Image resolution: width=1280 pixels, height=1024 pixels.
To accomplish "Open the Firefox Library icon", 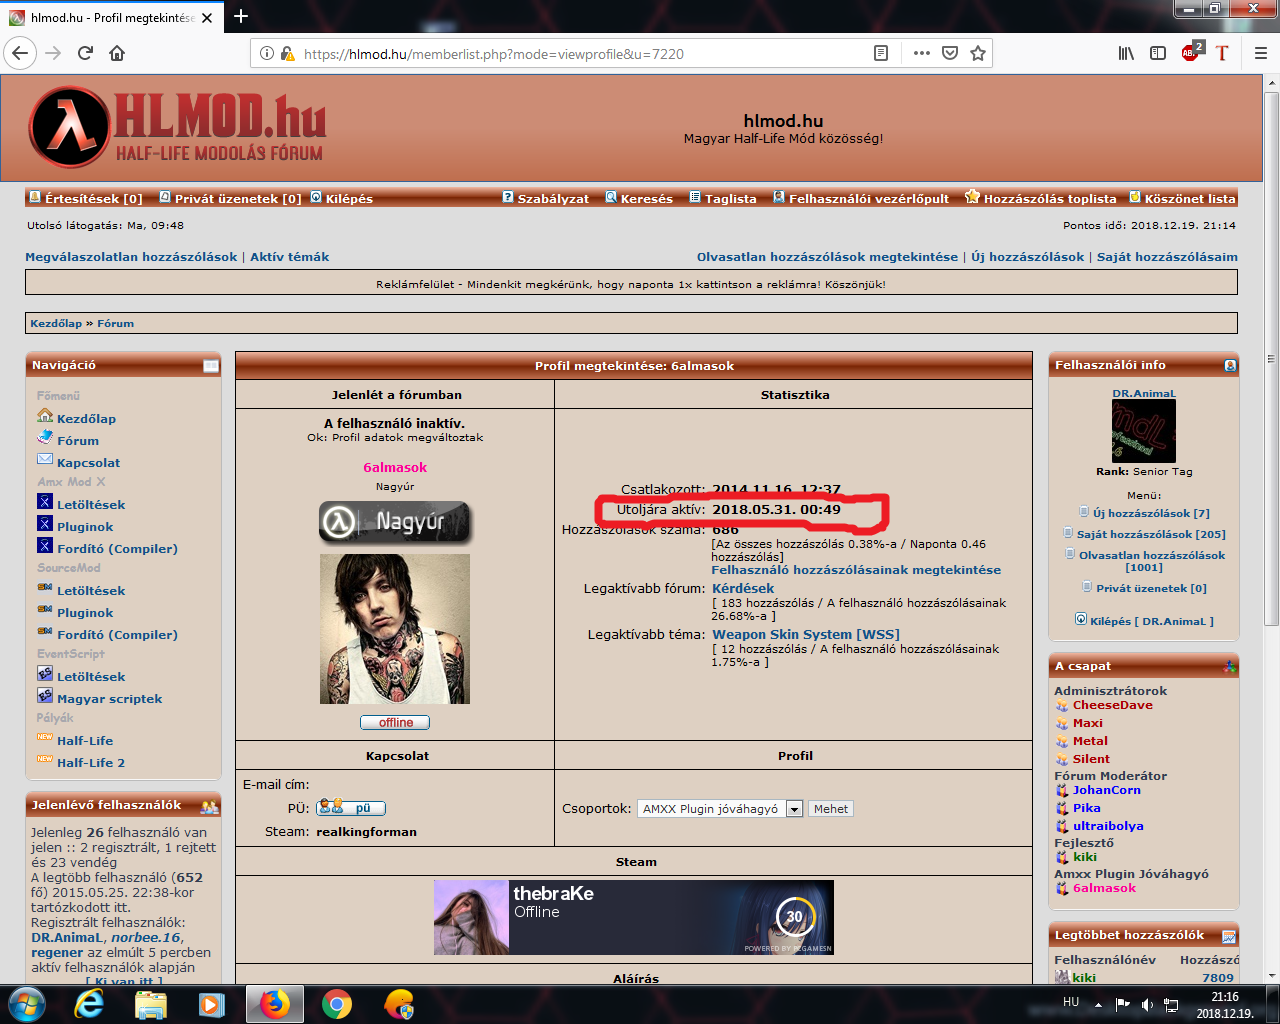I will (x=1126, y=53).
